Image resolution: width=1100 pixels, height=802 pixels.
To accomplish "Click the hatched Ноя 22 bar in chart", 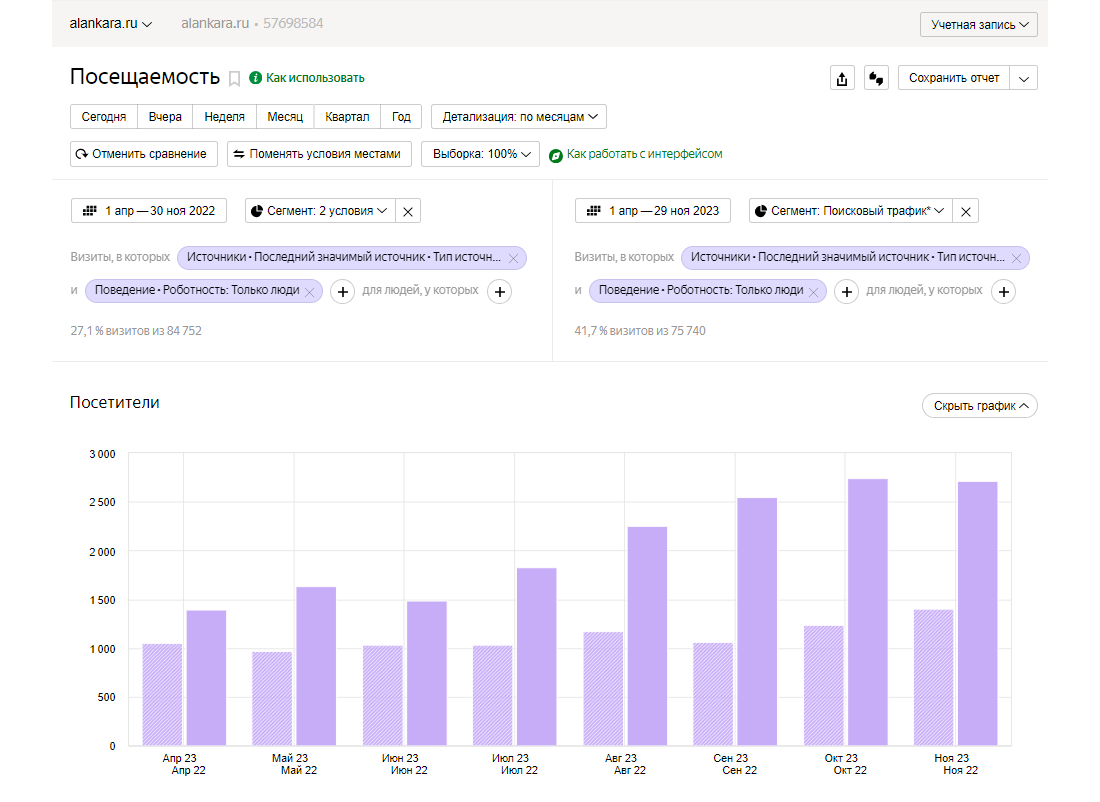I will coord(933,678).
